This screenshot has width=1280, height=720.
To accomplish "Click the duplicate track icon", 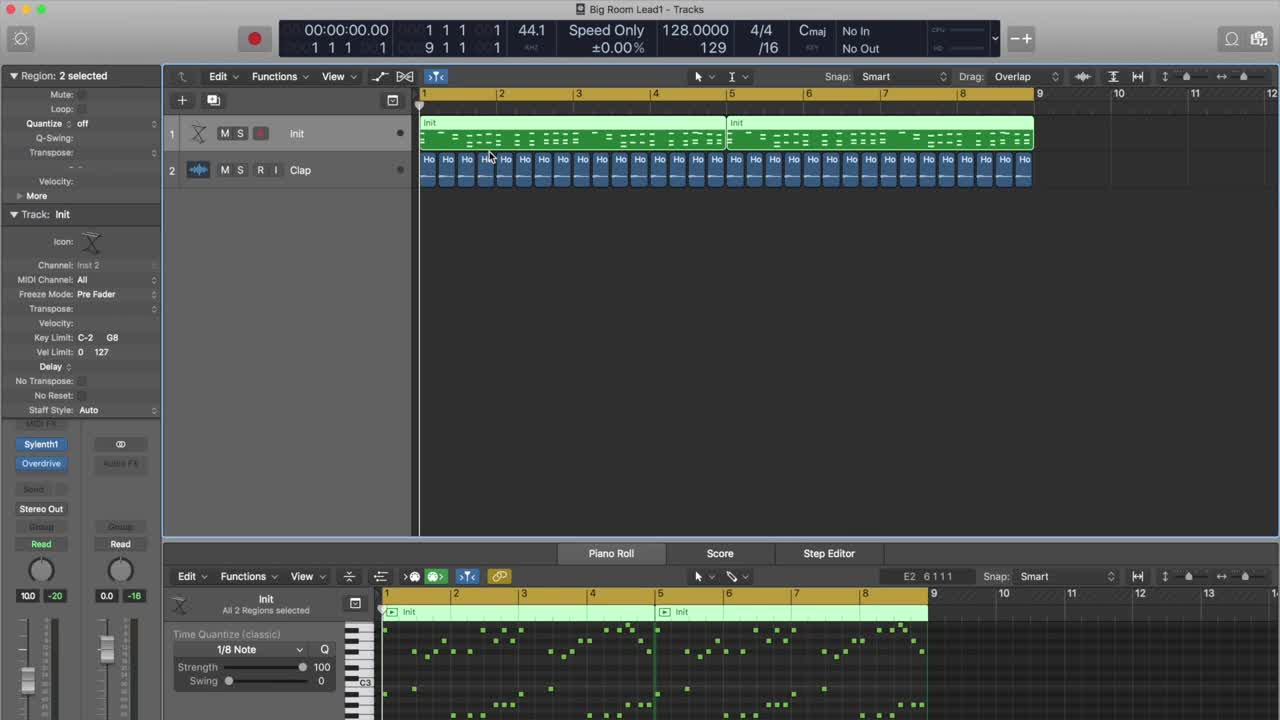I will click(213, 100).
